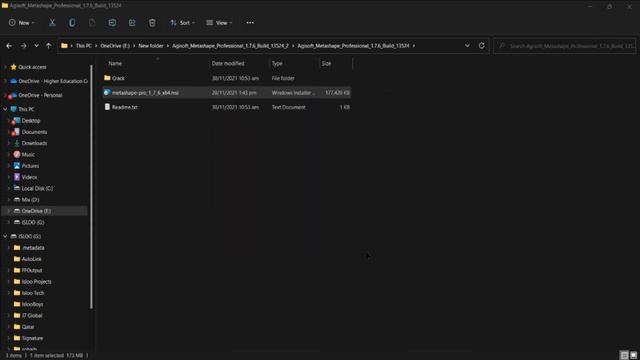Select the Crack folder icon
Viewport: 640px width, 360px height.
tap(107, 78)
